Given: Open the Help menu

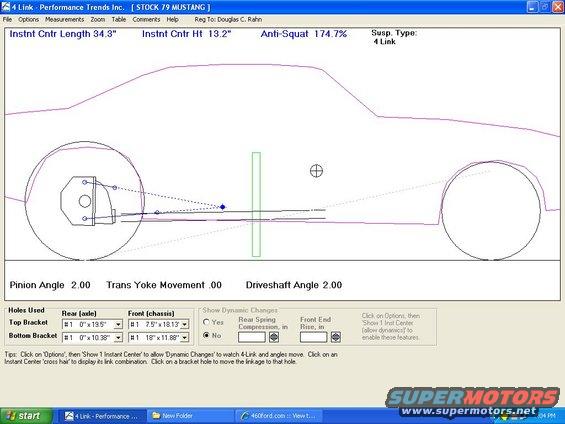Looking at the screenshot, I should tap(172, 19).
